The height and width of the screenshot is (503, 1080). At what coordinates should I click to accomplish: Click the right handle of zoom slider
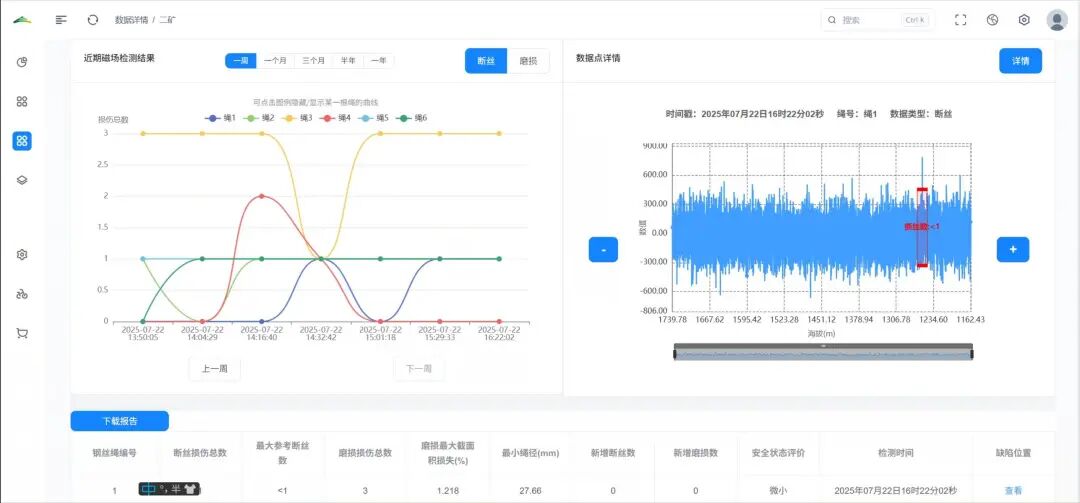point(973,354)
